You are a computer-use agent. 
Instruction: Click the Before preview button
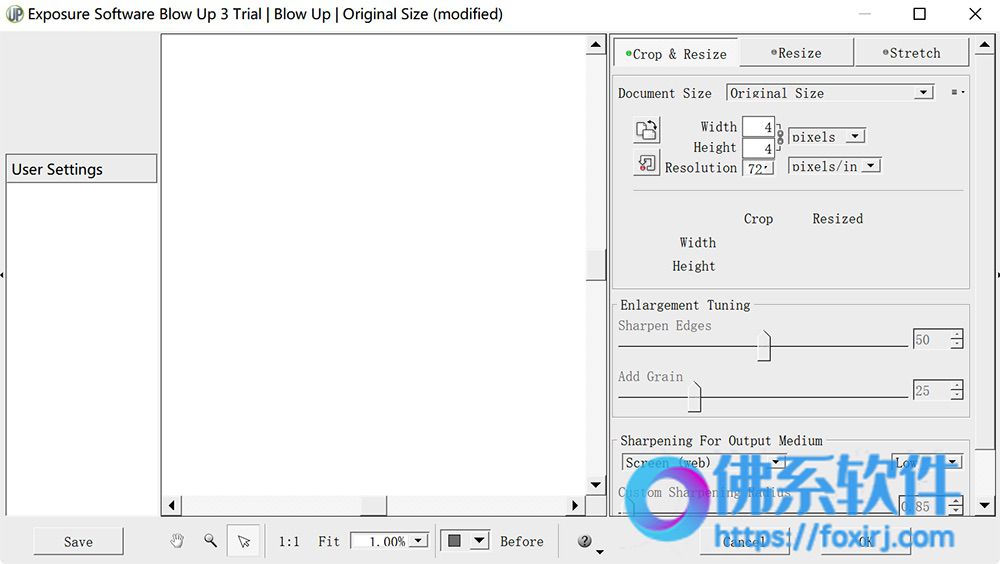pos(522,541)
